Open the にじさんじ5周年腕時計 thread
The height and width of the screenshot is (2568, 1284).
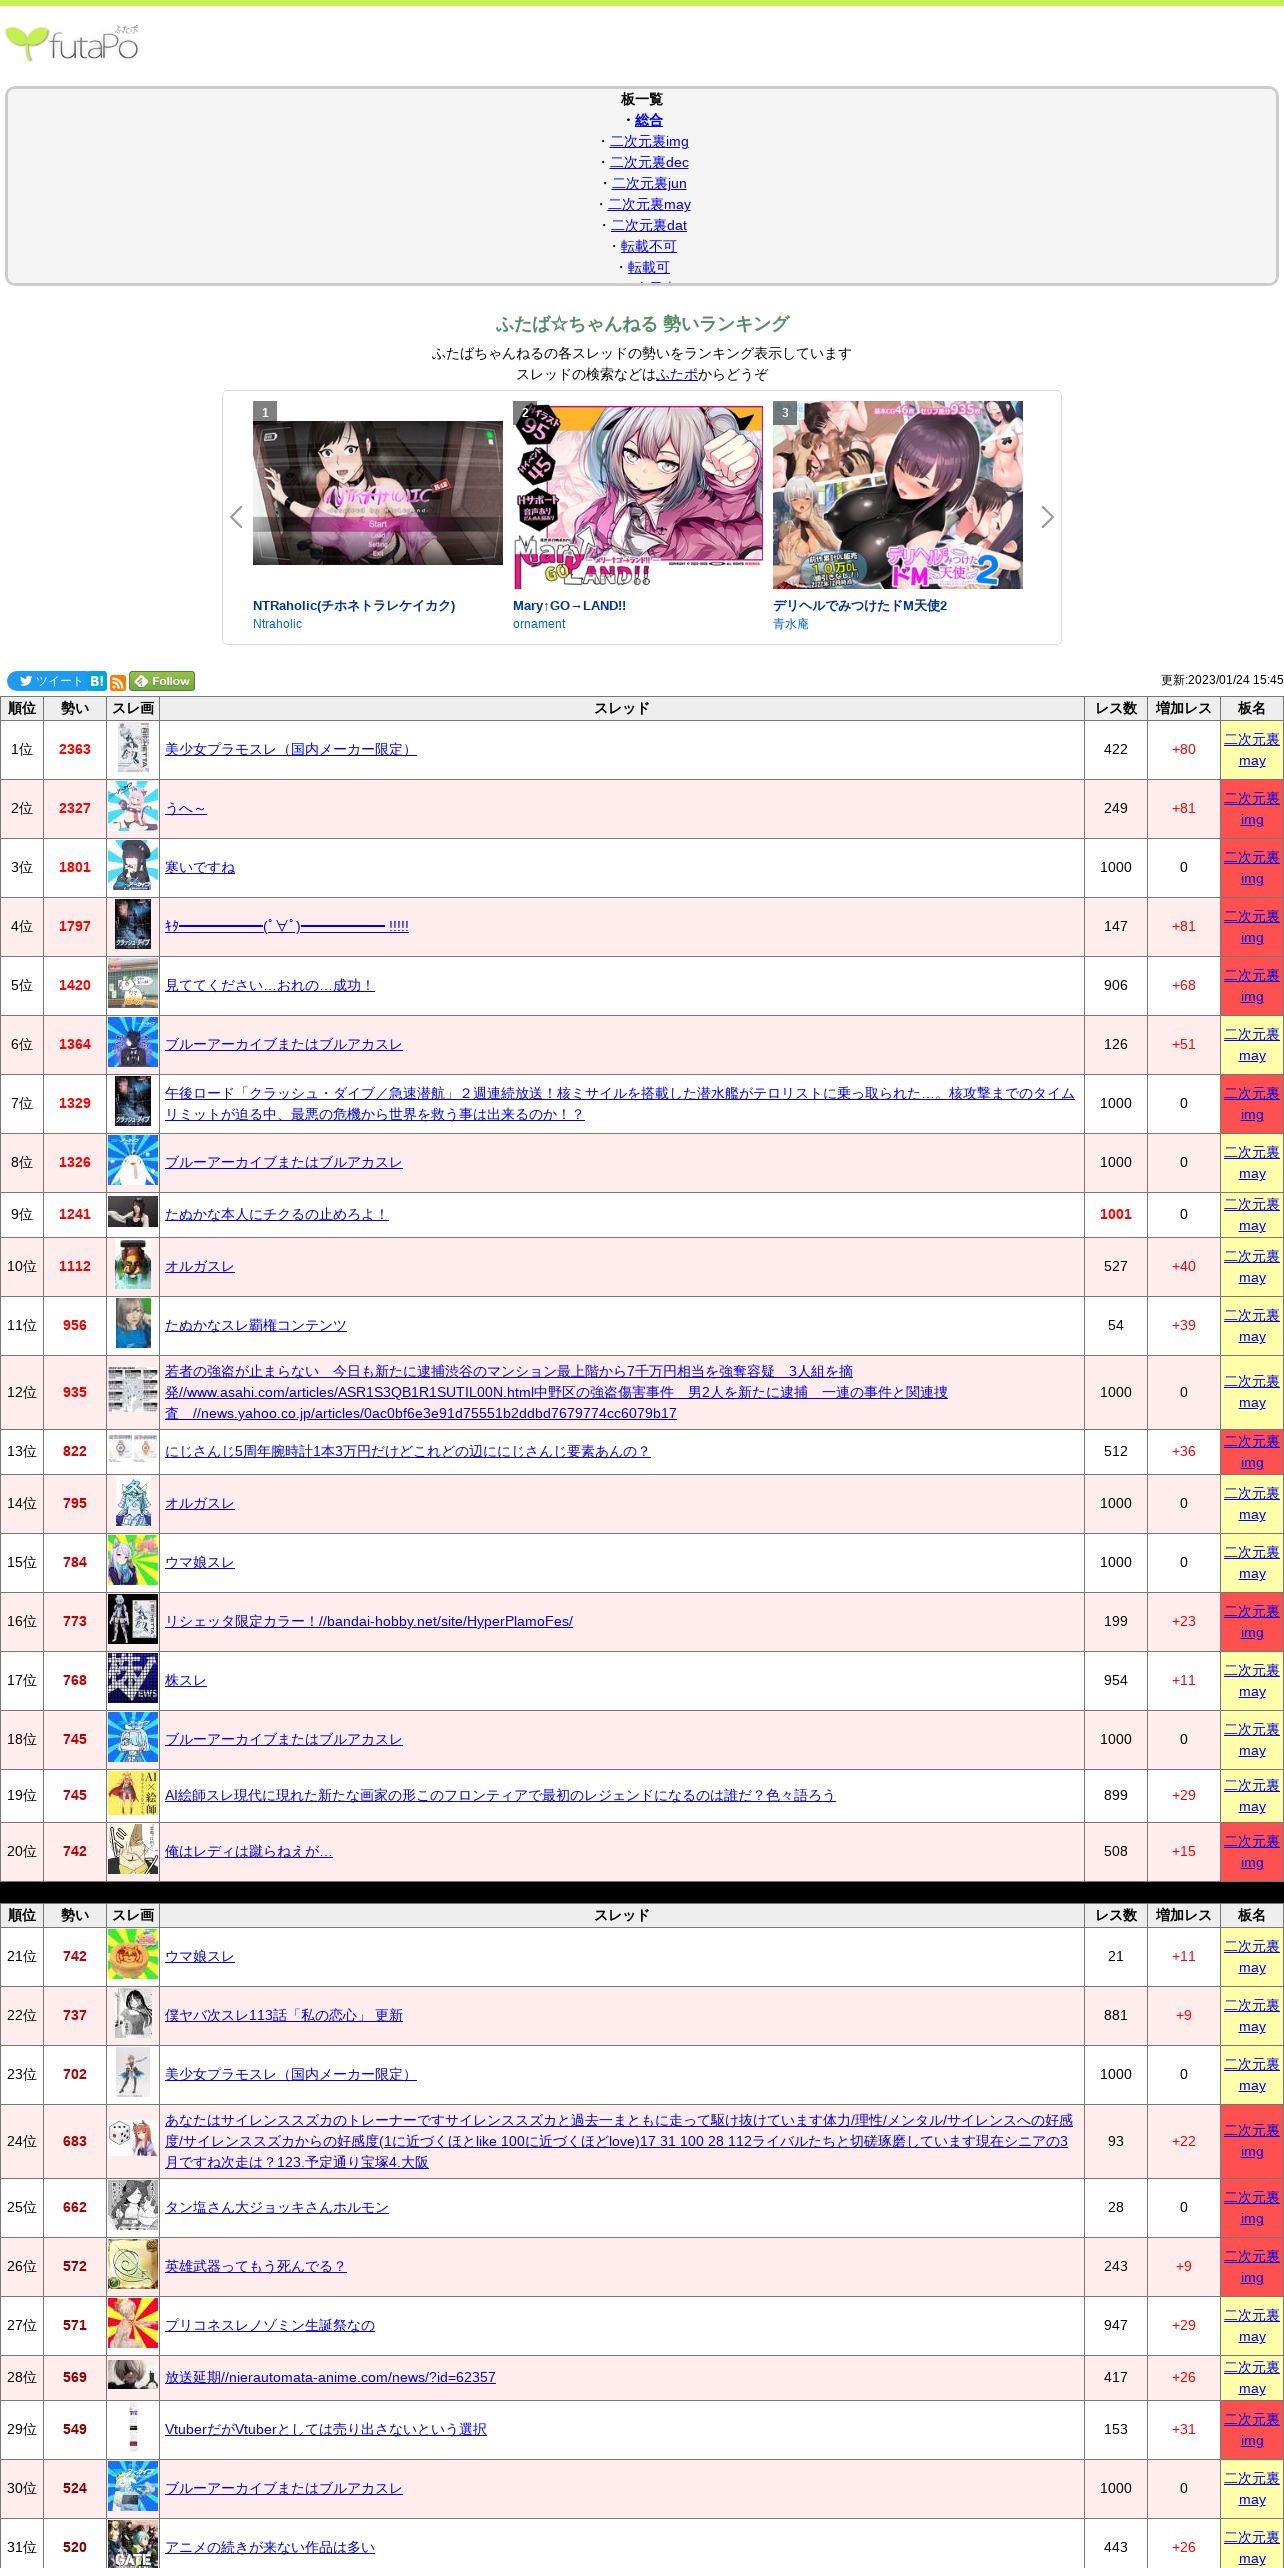point(408,1451)
